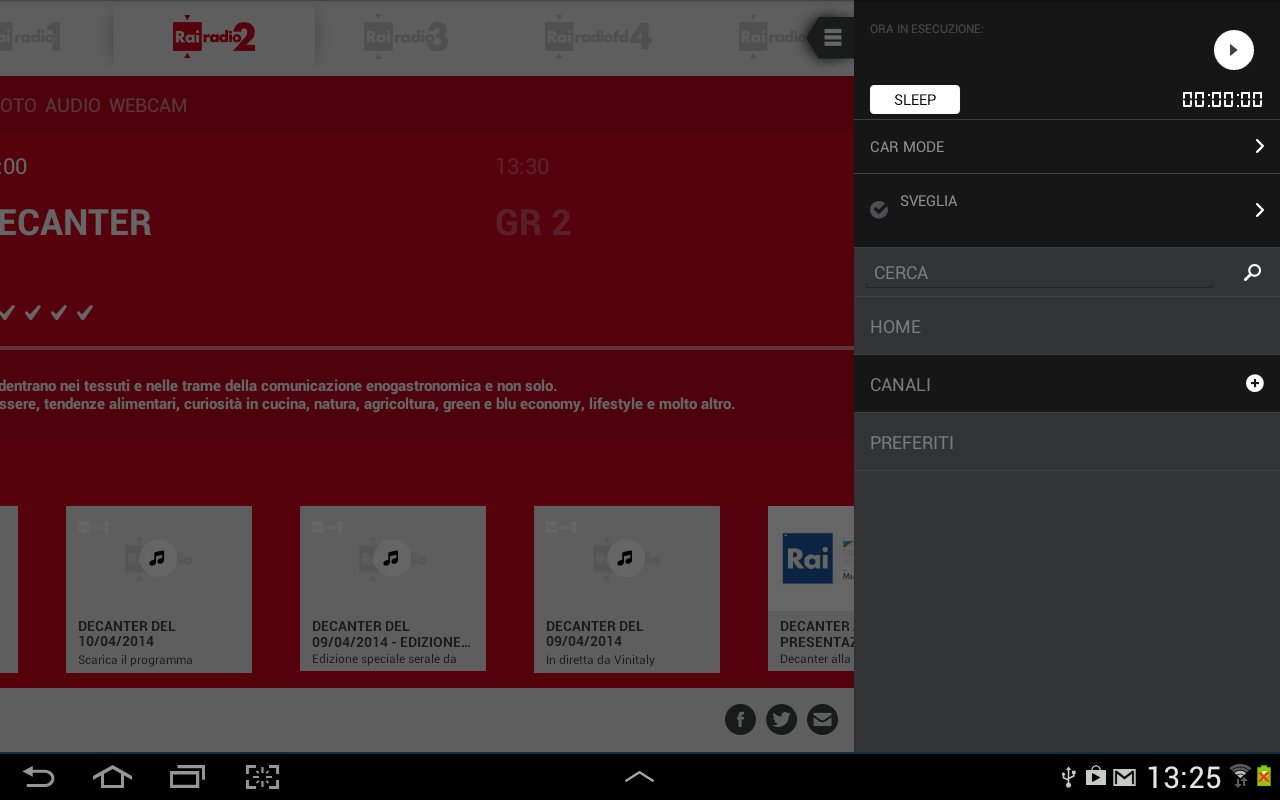The image size is (1280, 800).
Task: Expand CANALI with the plus icon
Action: click(1254, 384)
